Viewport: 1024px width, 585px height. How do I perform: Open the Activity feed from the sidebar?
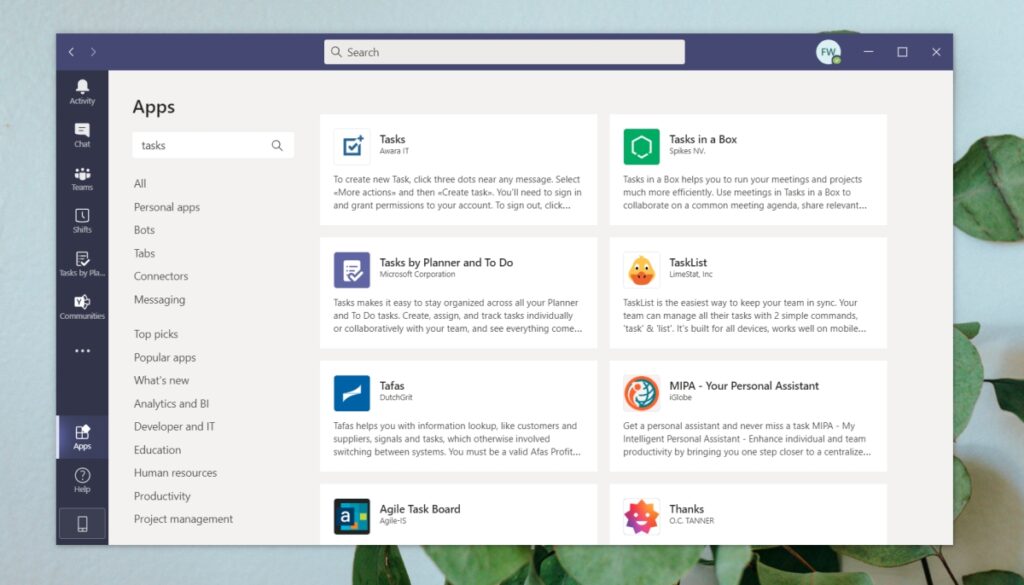82,90
